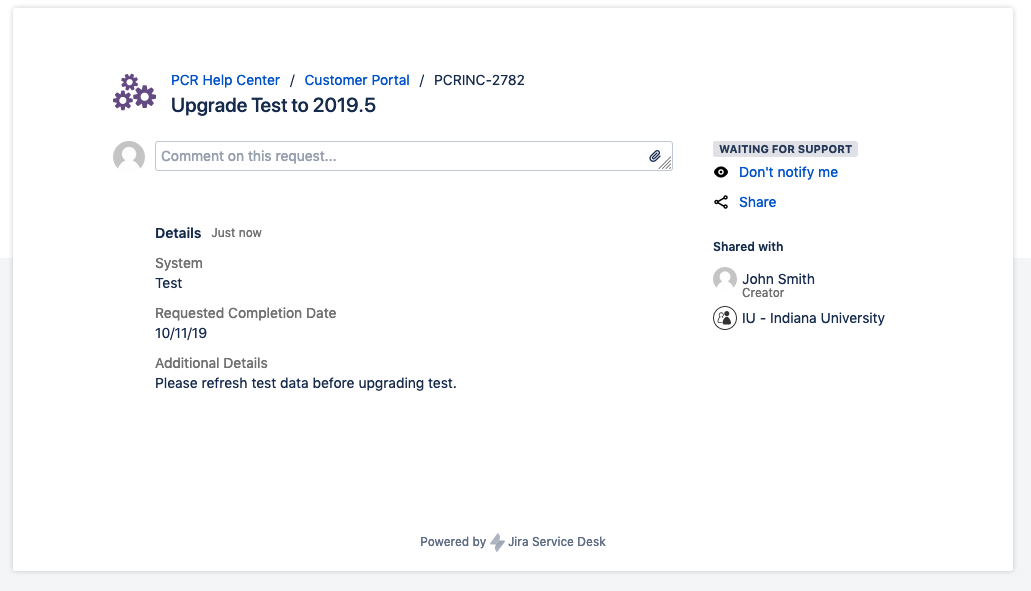Viewport: 1031px width, 591px height.
Task: Click the share network icon
Action: 721,202
